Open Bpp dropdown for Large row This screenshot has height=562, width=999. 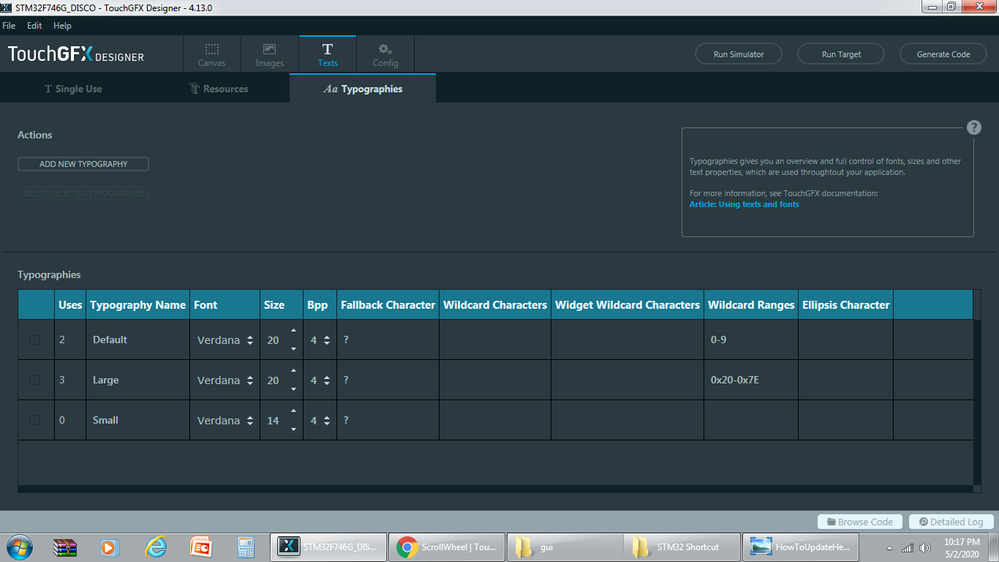click(320, 380)
